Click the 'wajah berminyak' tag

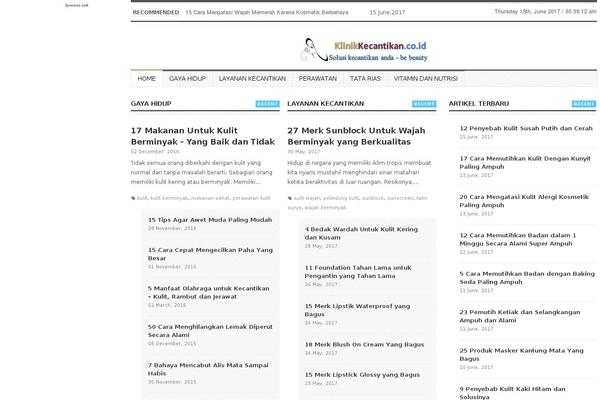[x=325, y=208]
